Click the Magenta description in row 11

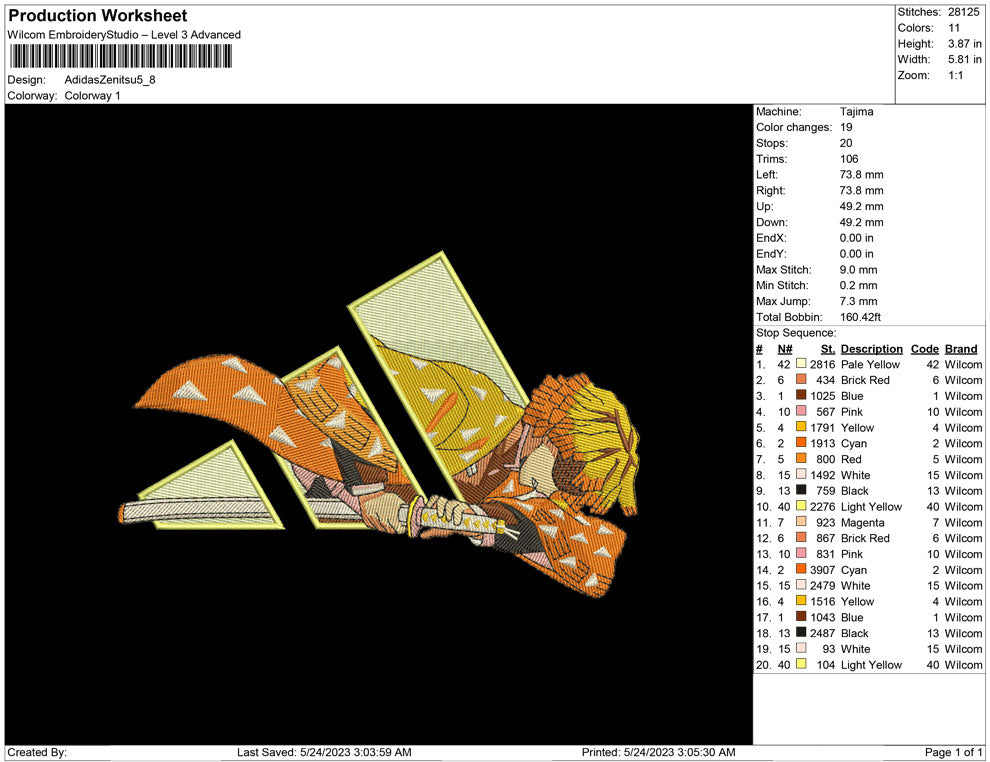point(862,522)
